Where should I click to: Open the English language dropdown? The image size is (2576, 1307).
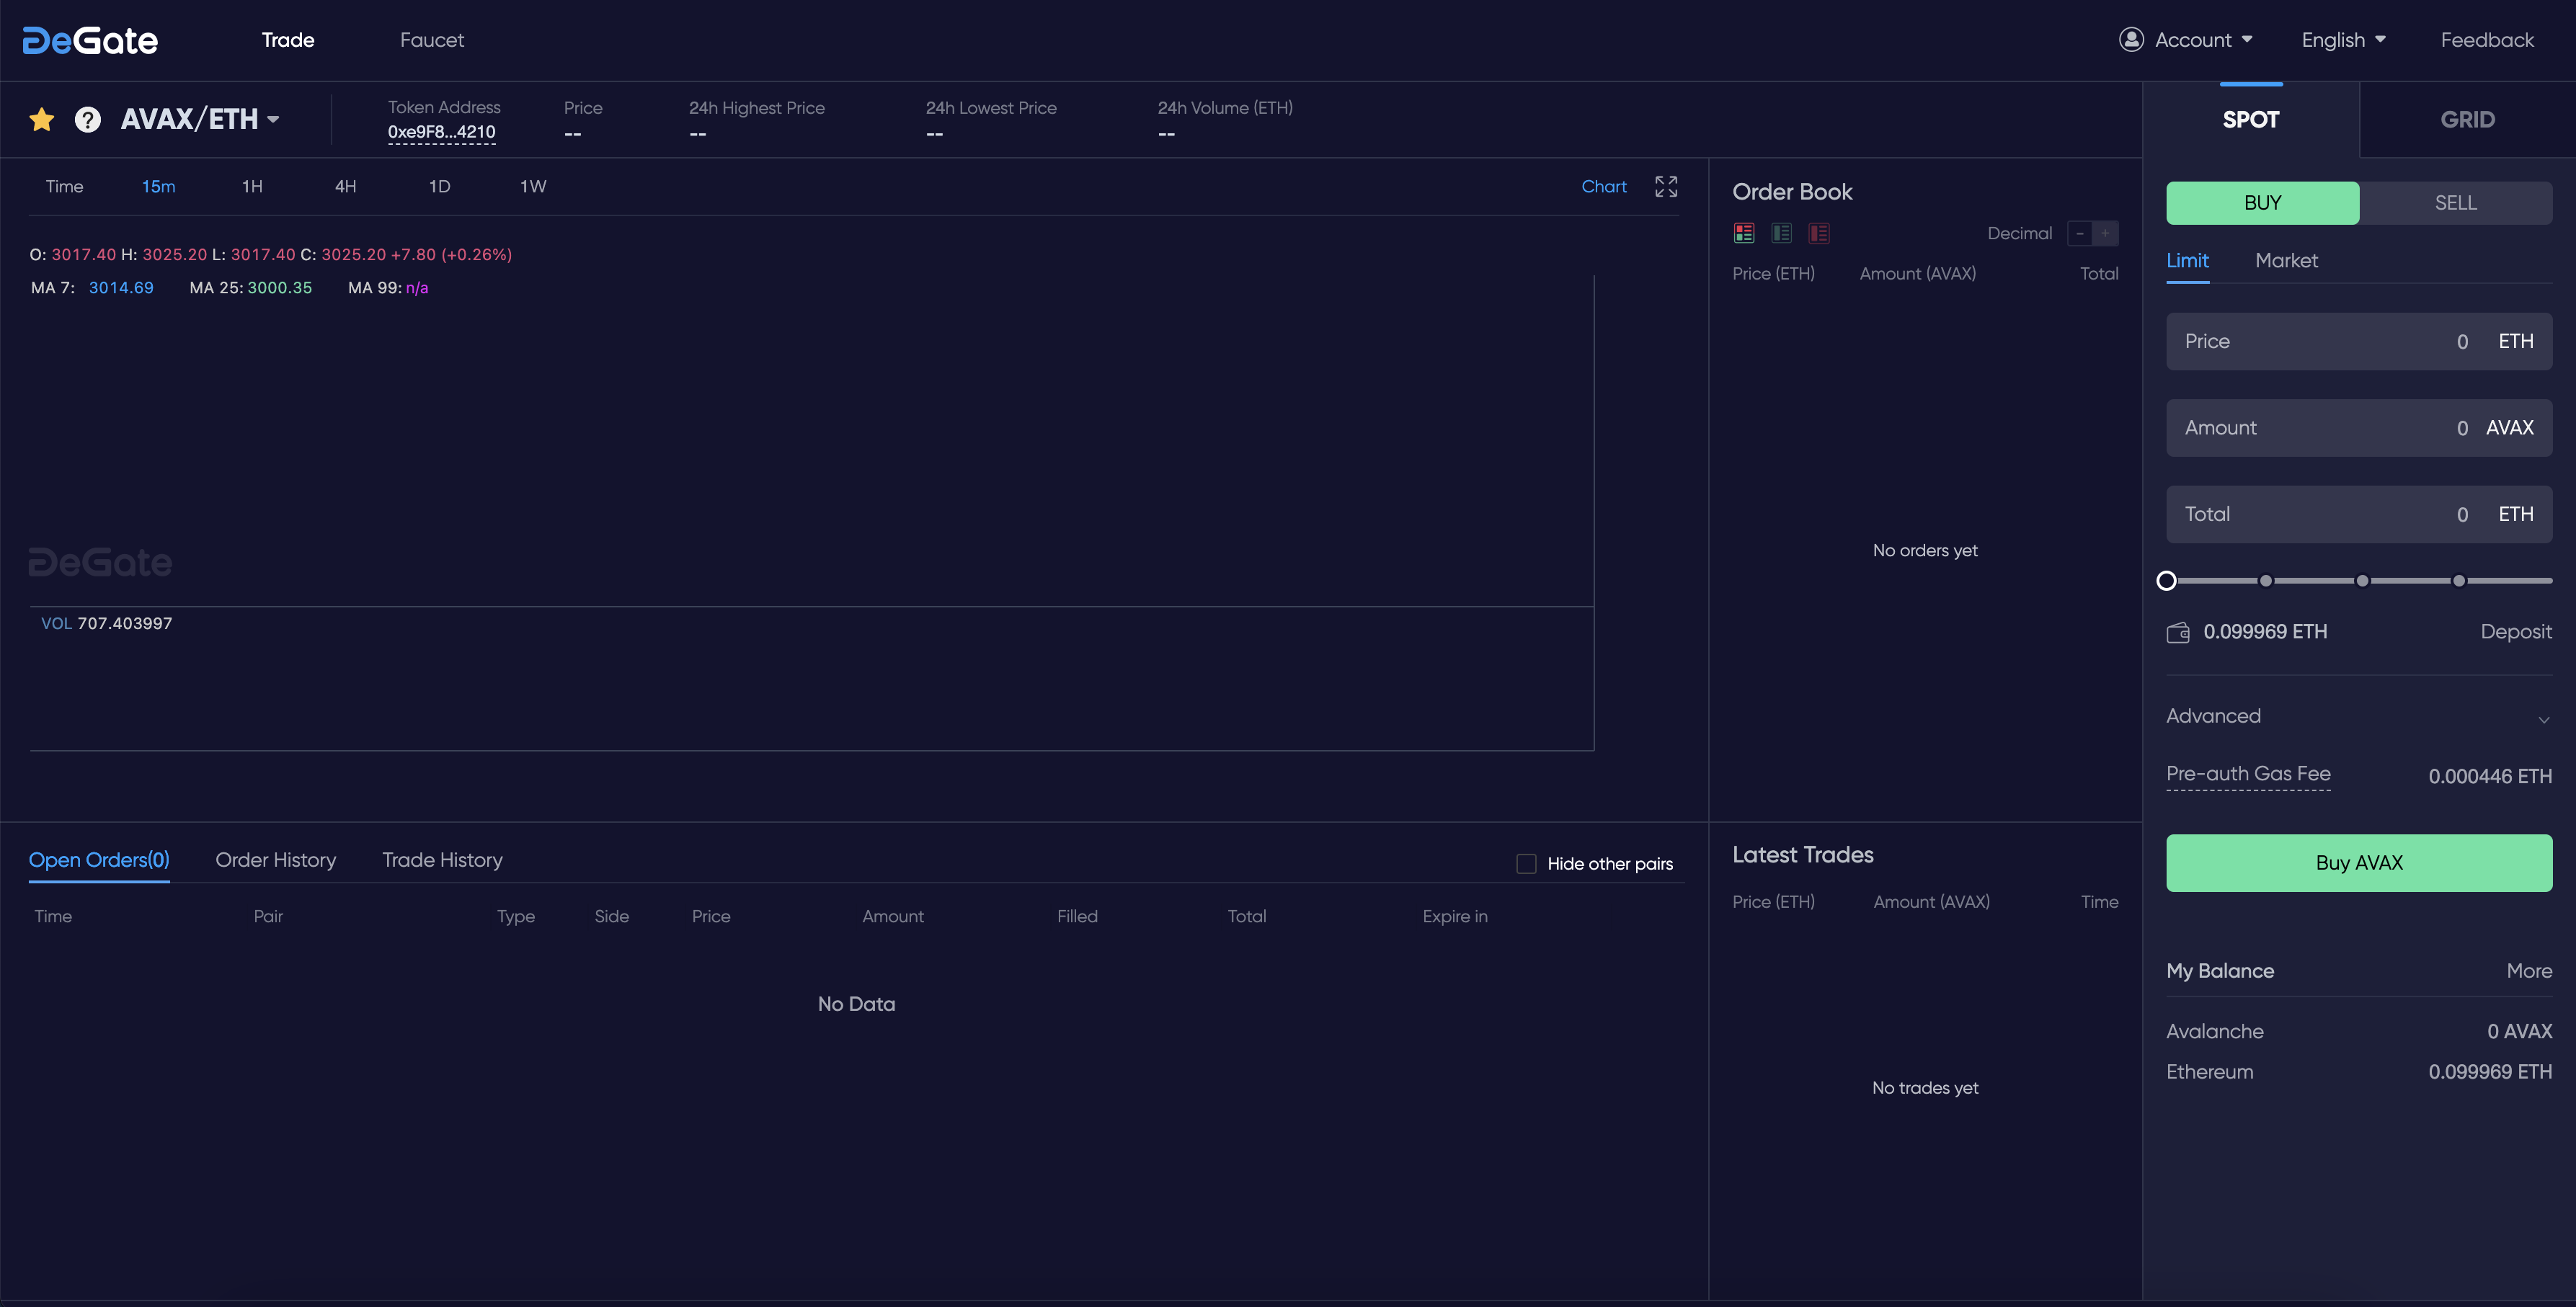pos(2343,40)
